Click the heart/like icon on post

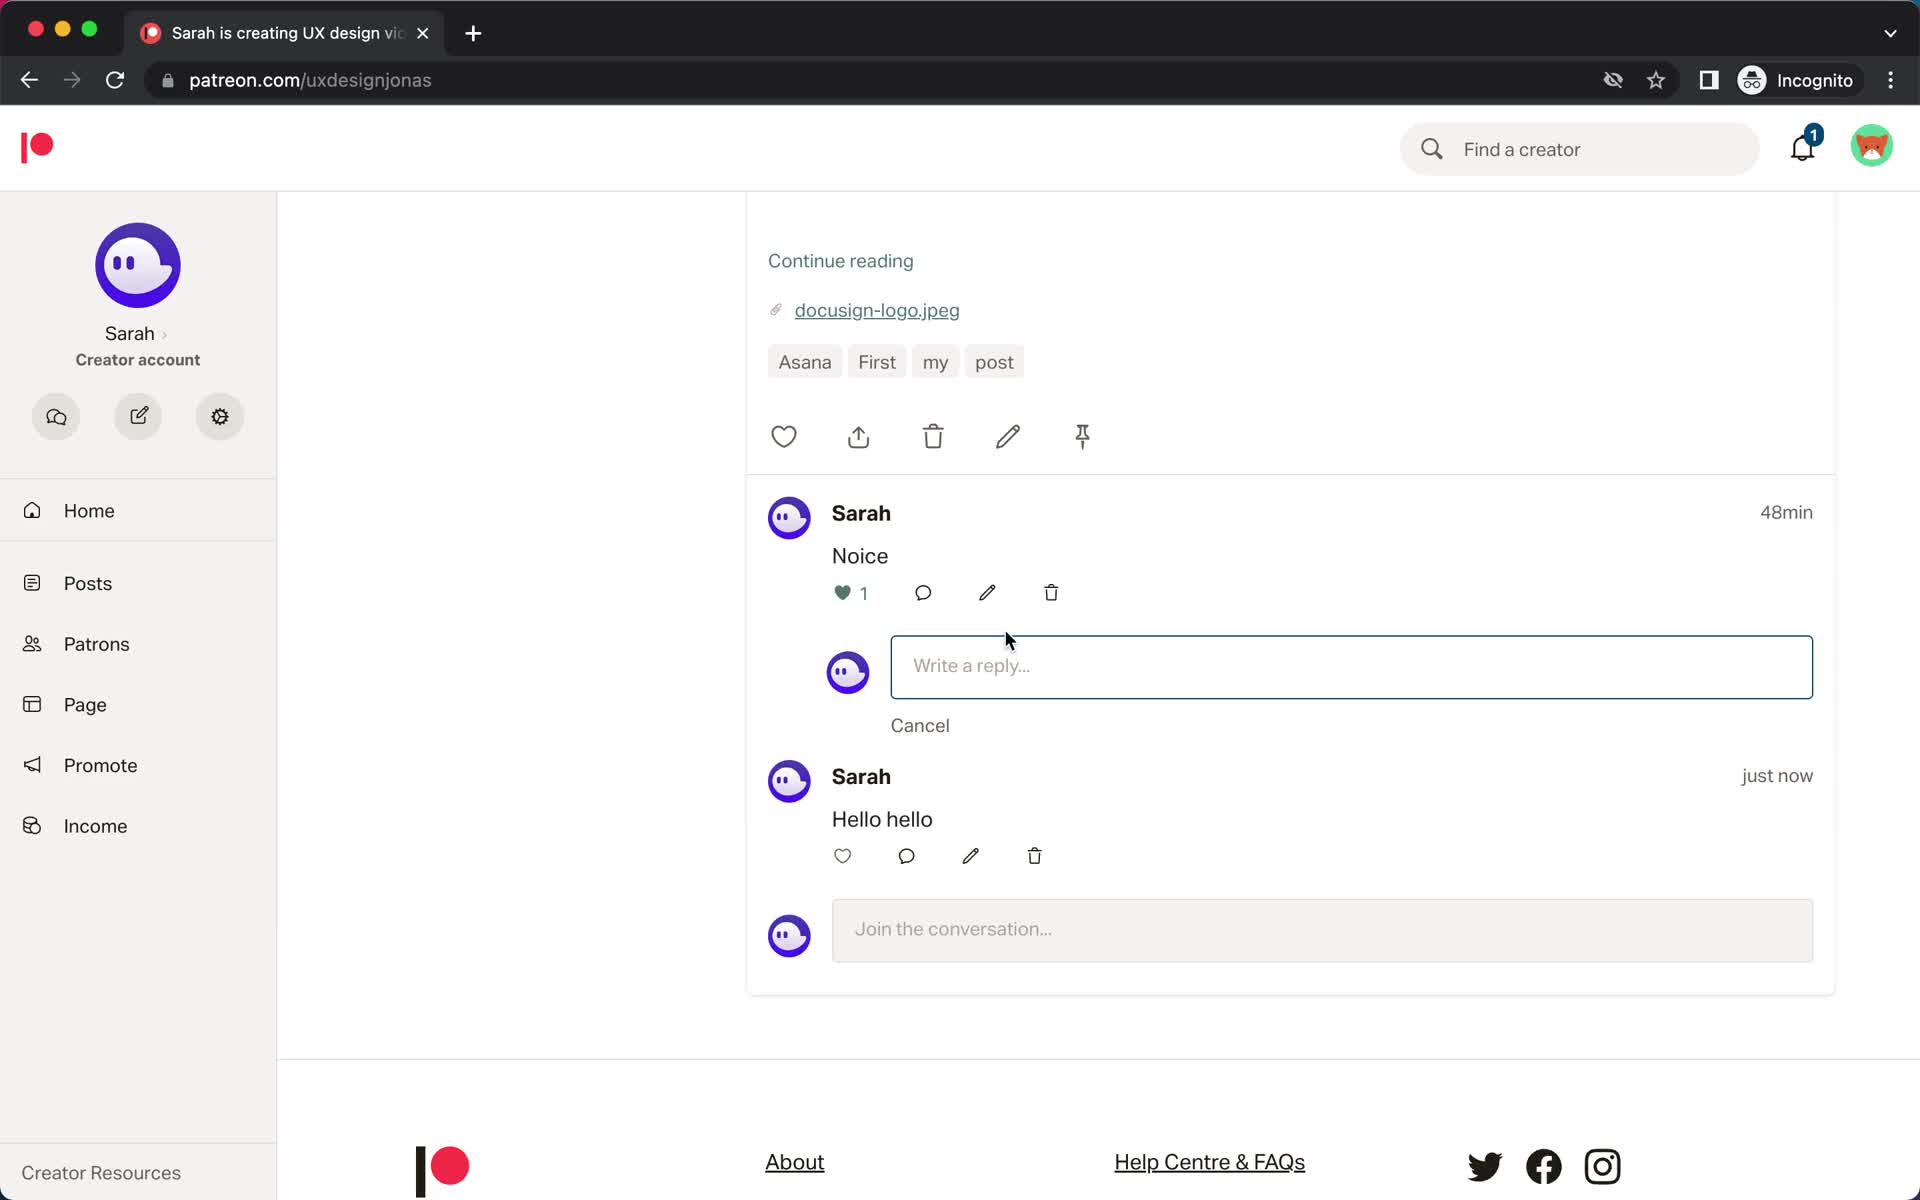(785, 437)
